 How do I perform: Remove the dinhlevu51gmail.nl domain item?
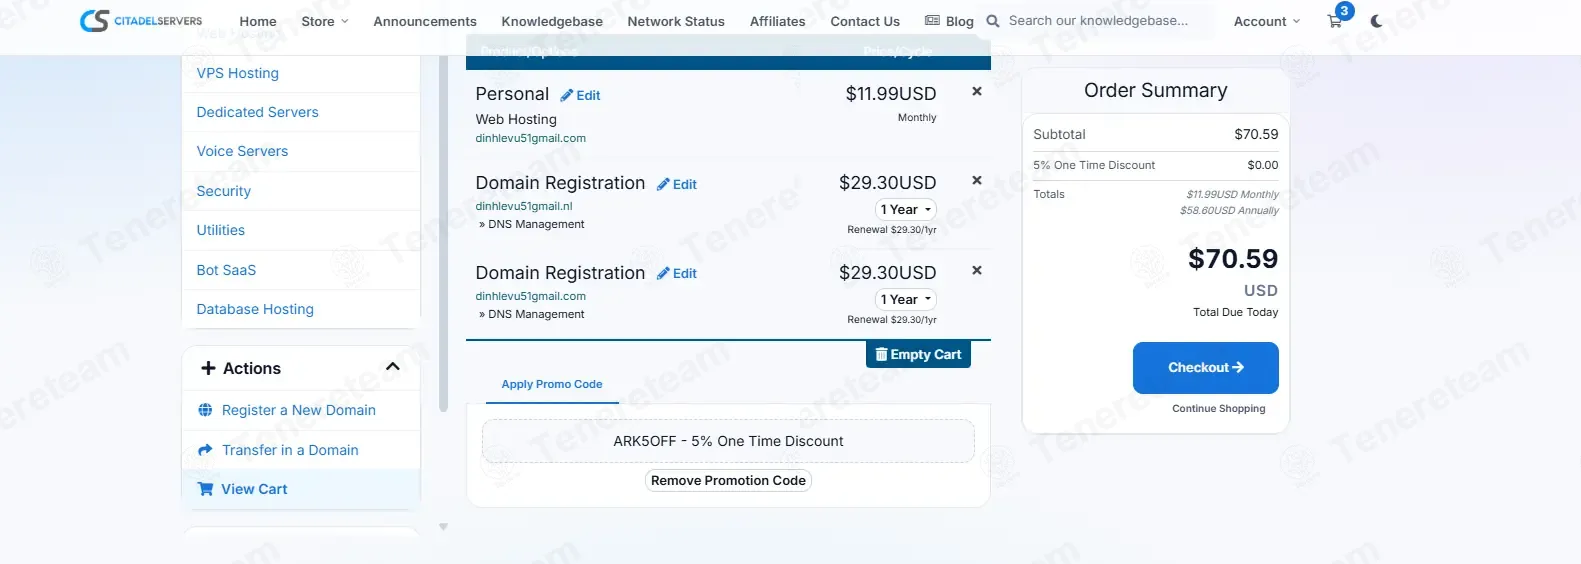[x=977, y=180]
